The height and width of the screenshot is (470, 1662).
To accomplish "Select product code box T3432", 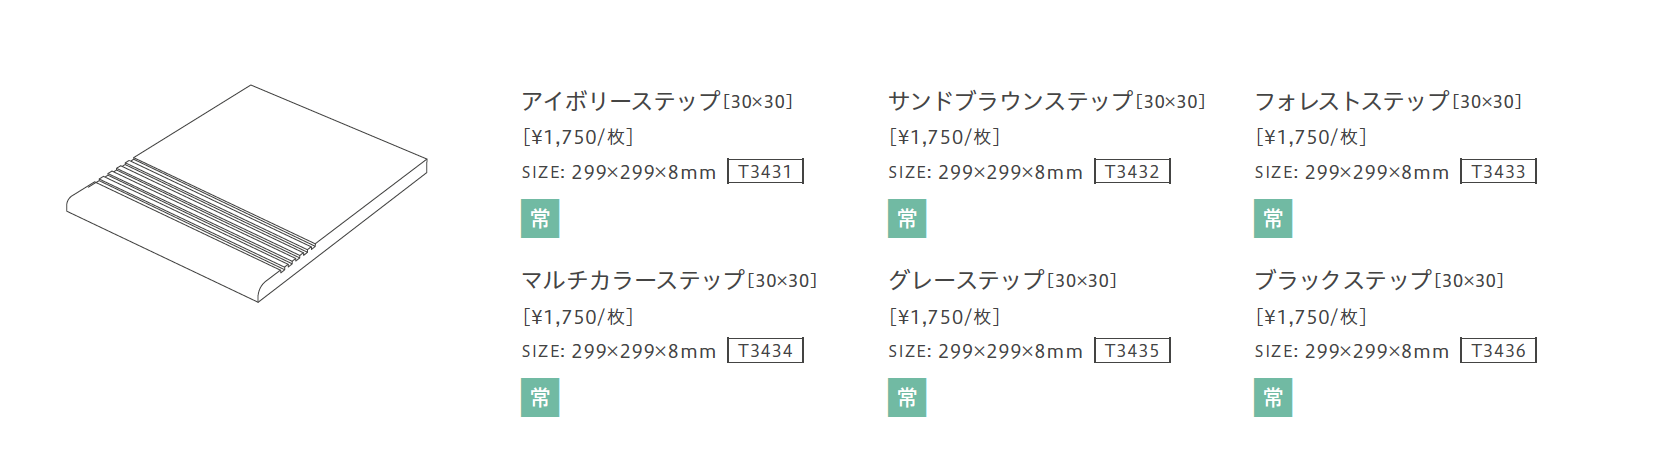I will (x=1132, y=172).
